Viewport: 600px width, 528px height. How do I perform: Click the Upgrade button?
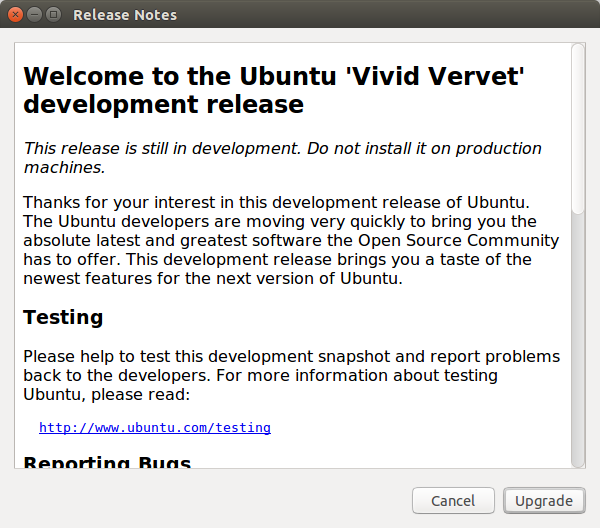point(544,500)
